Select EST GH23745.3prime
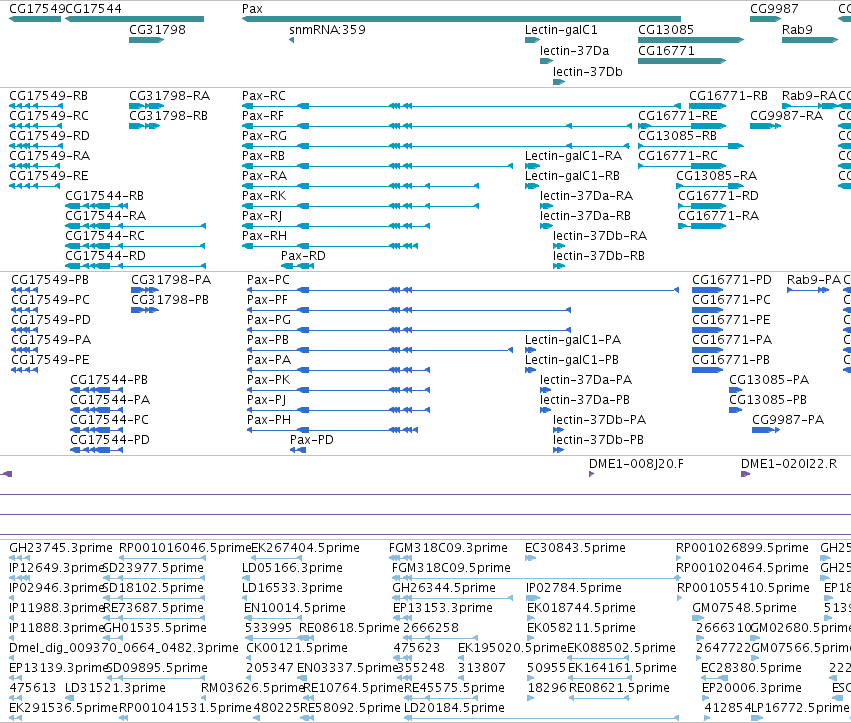Viewport: 851px width, 723px height. click(61, 548)
